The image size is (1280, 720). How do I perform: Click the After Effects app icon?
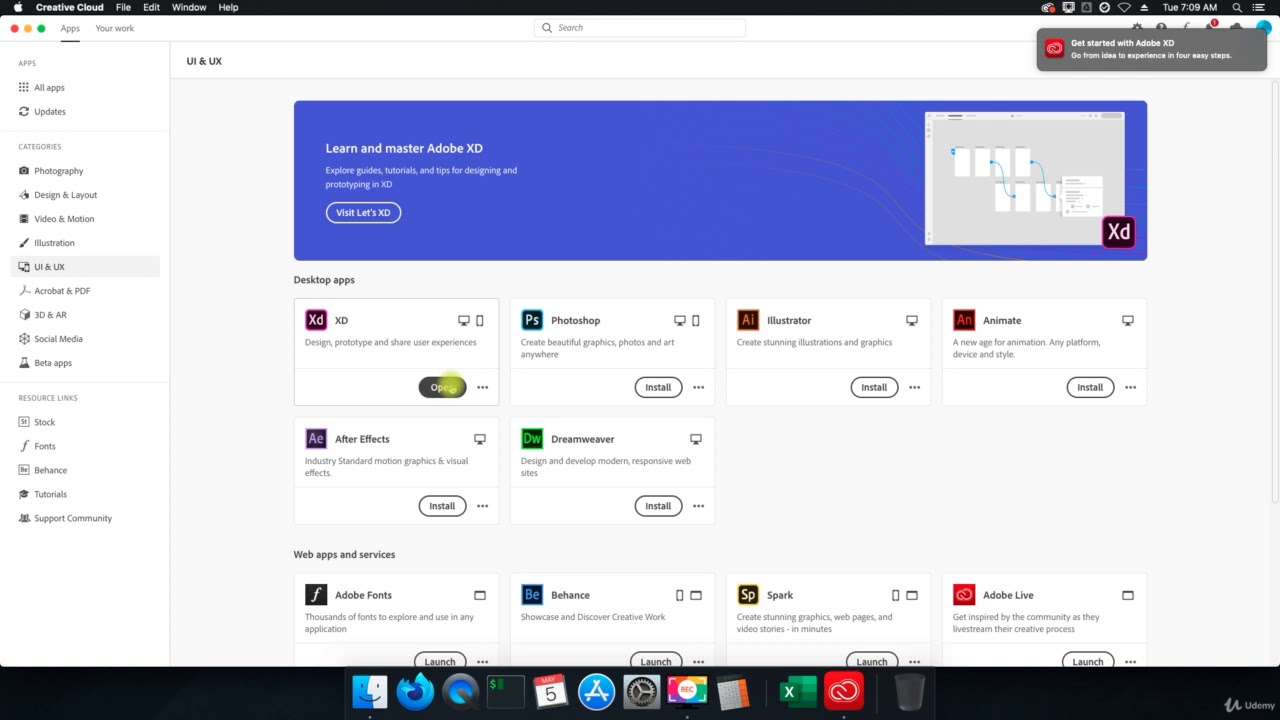click(316, 439)
